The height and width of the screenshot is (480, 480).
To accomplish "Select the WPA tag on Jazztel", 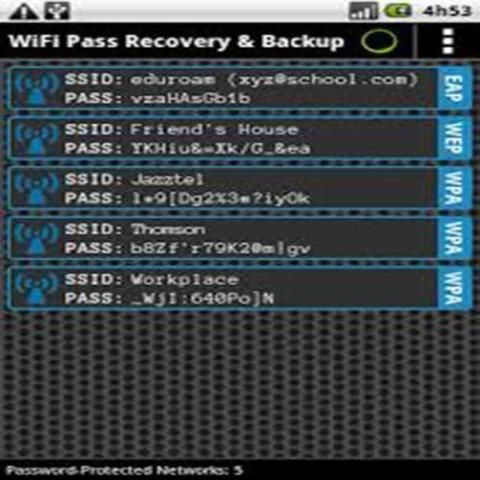I will click(454, 188).
